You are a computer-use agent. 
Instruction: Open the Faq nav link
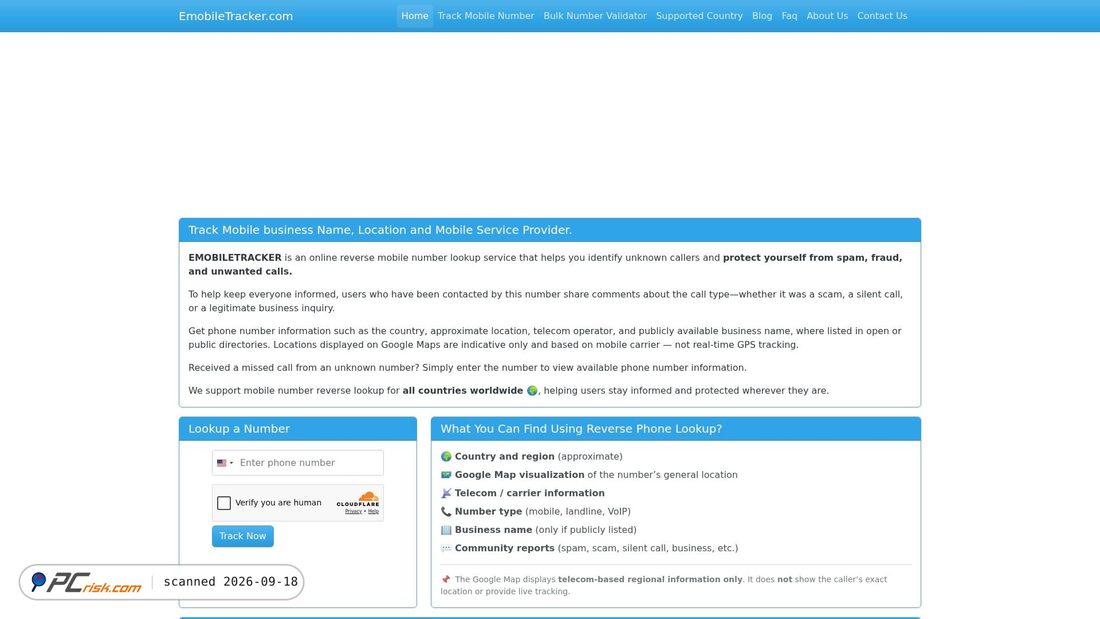pyautogui.click(x=789, y=15)
